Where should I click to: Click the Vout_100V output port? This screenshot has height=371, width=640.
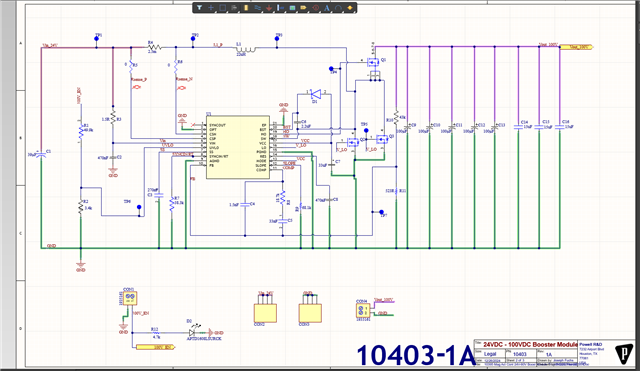[x=576, y=47]
